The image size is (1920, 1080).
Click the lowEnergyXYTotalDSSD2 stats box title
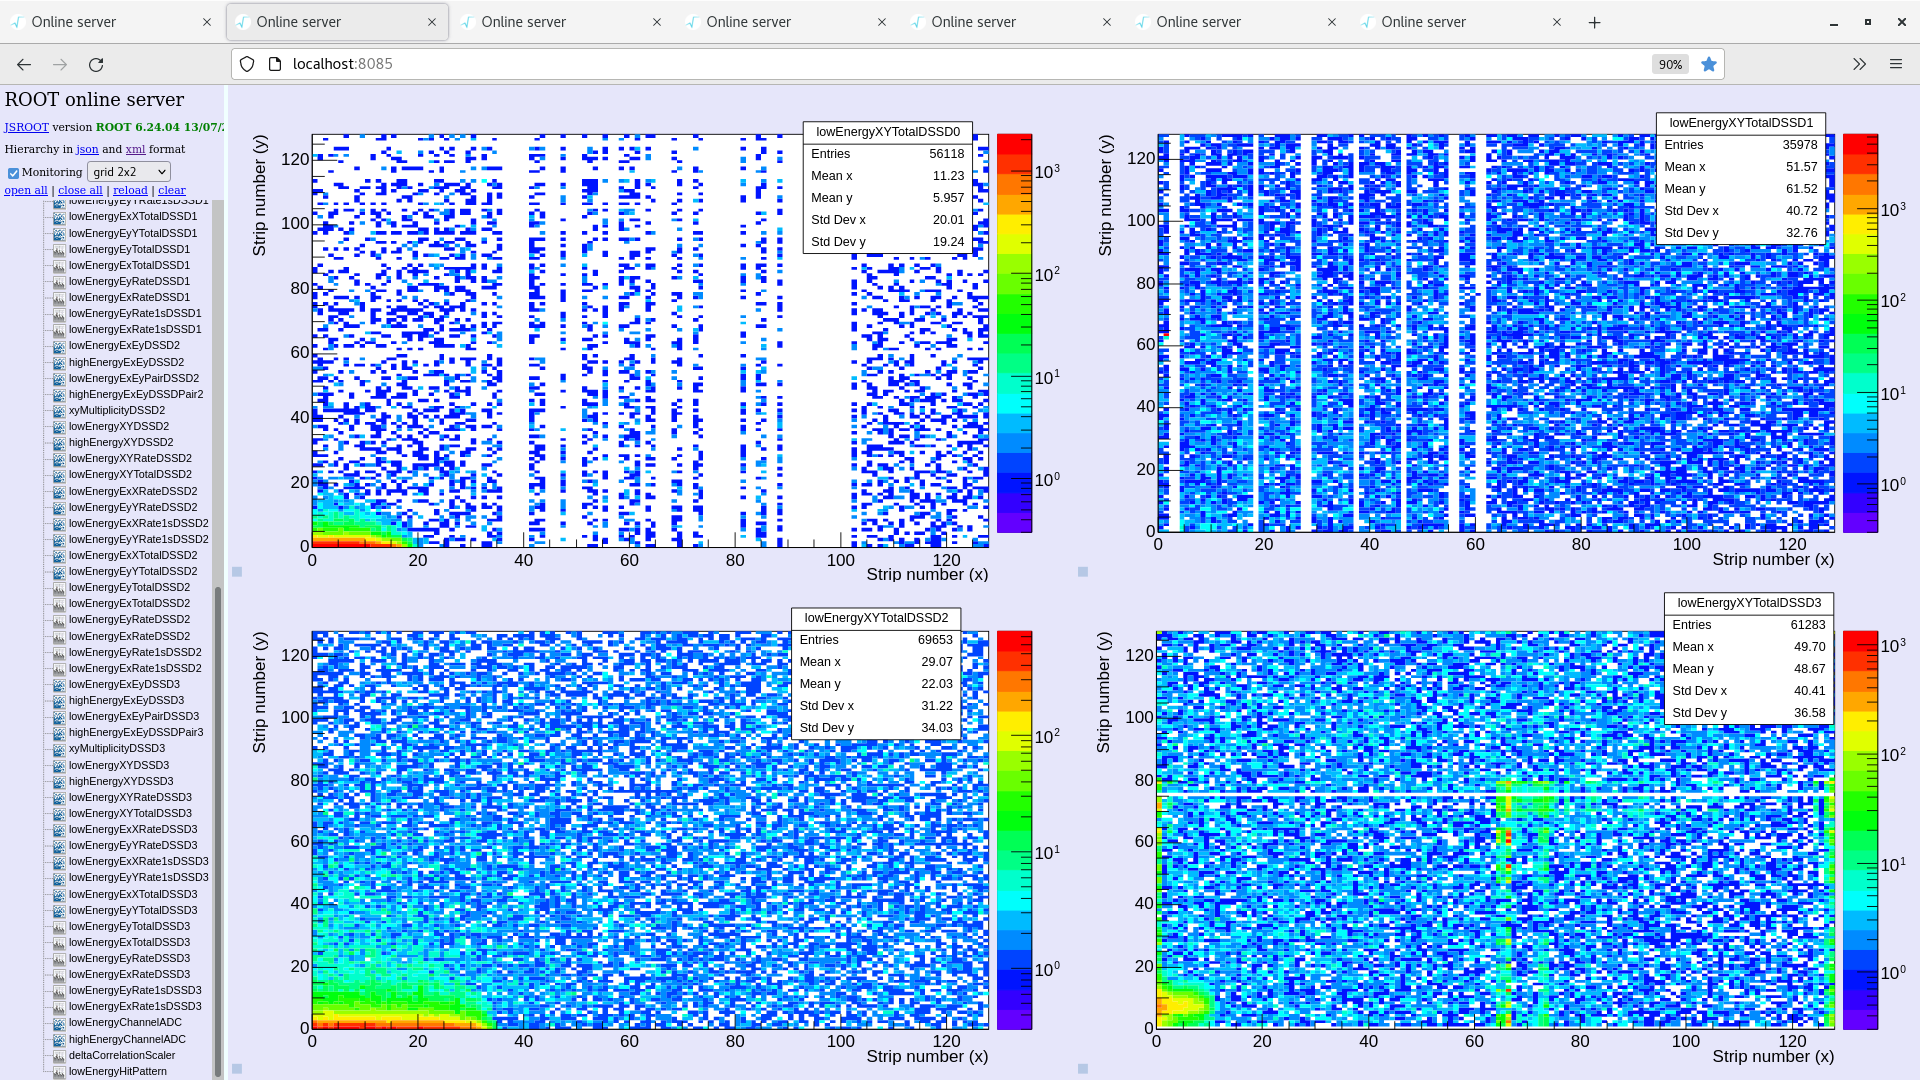point(876,618)
